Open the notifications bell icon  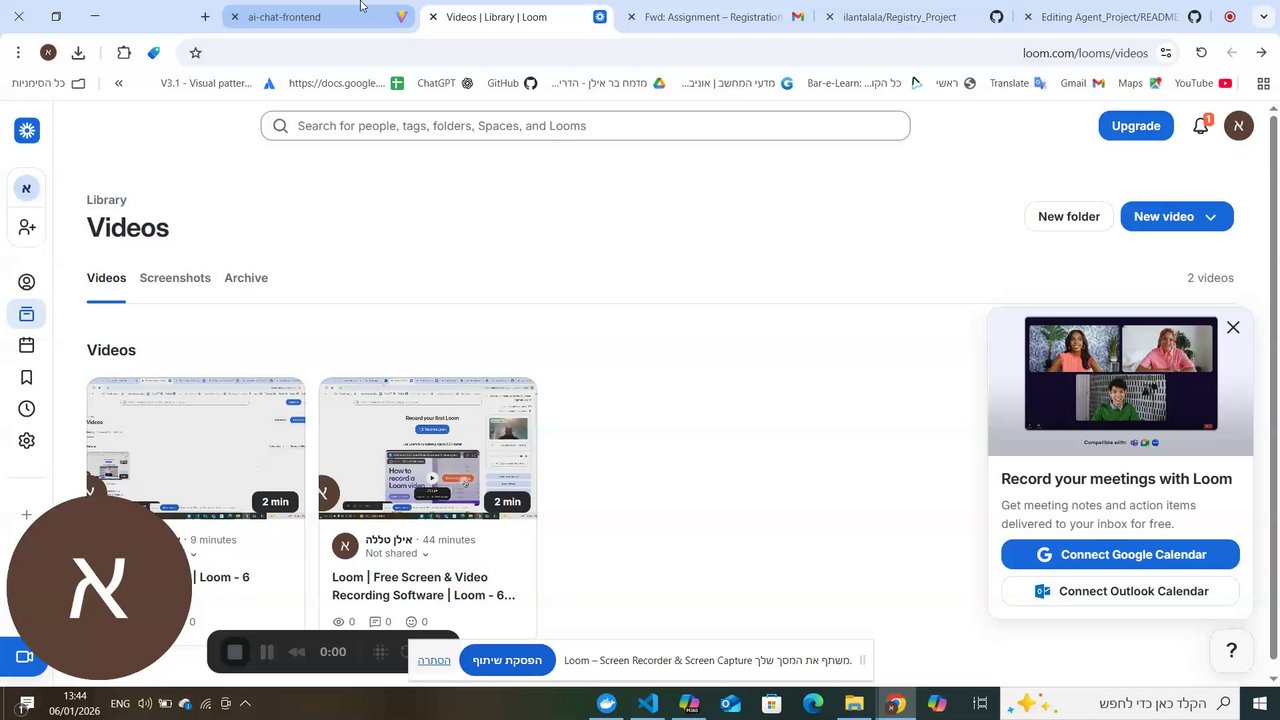tap(1201, 126)
